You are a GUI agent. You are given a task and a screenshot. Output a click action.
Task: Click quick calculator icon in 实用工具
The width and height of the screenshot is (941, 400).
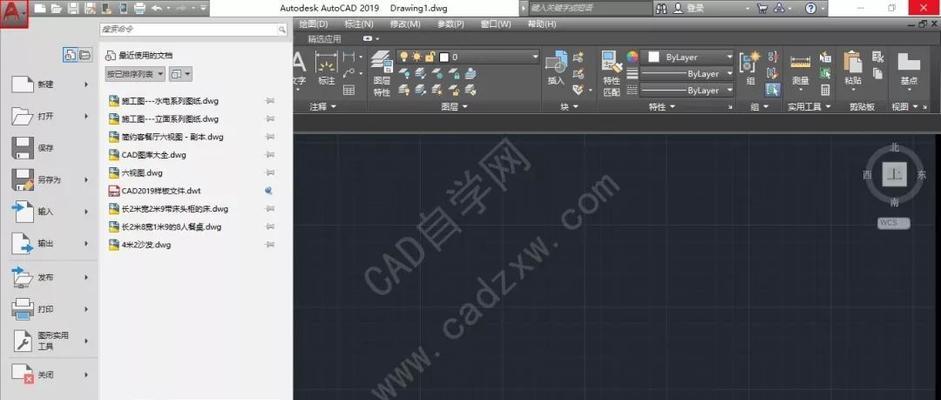click(826, 91)
